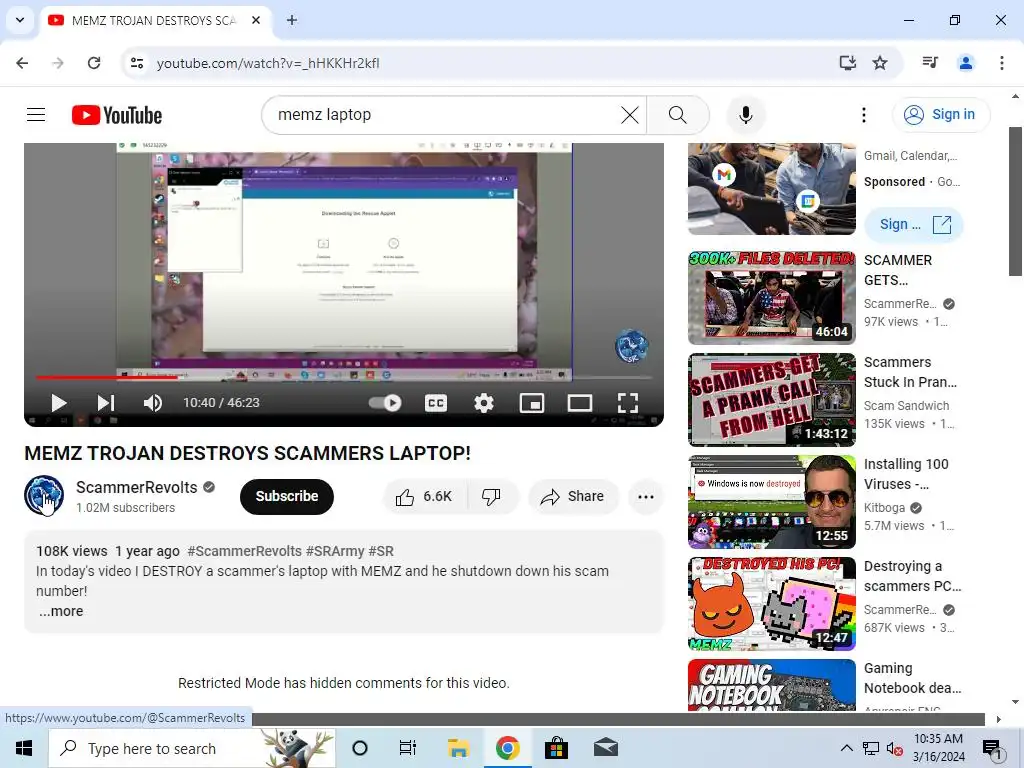Open #SR hashtag link
1024x768 pixels.
tap(381, 551)
